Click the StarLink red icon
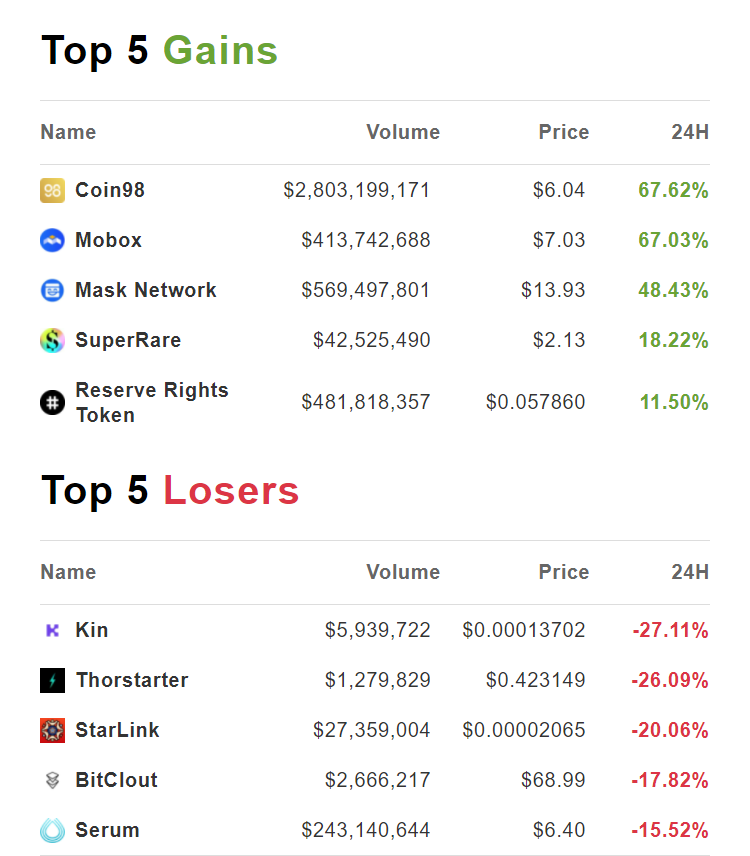Viewport: 750px width, 856px height. pyautogui.click(x=52, y=730)
